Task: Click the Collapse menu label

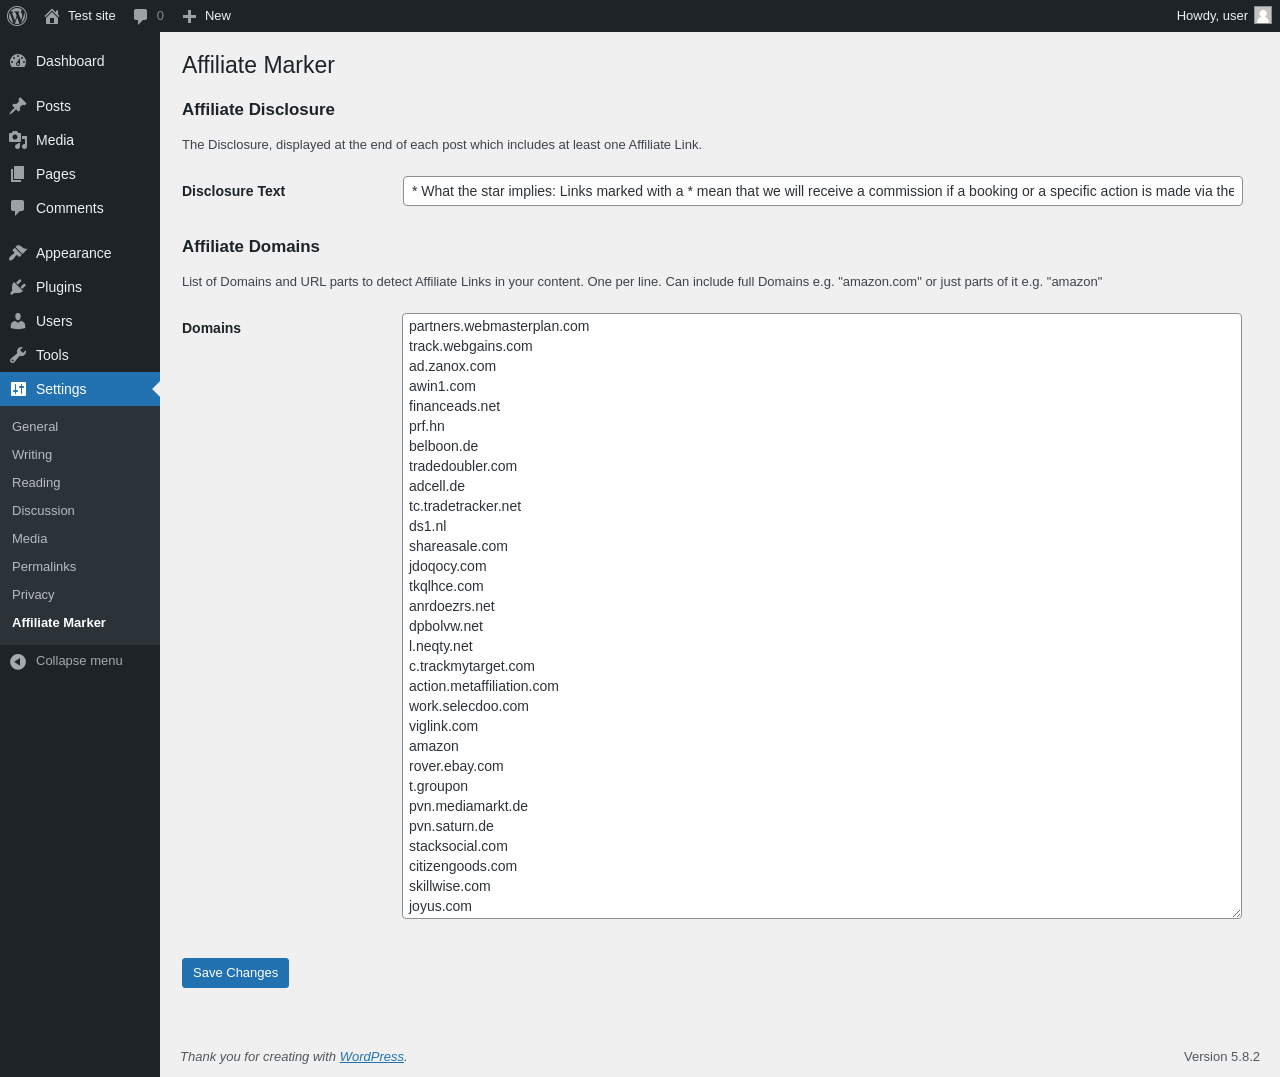Action: 79,661
